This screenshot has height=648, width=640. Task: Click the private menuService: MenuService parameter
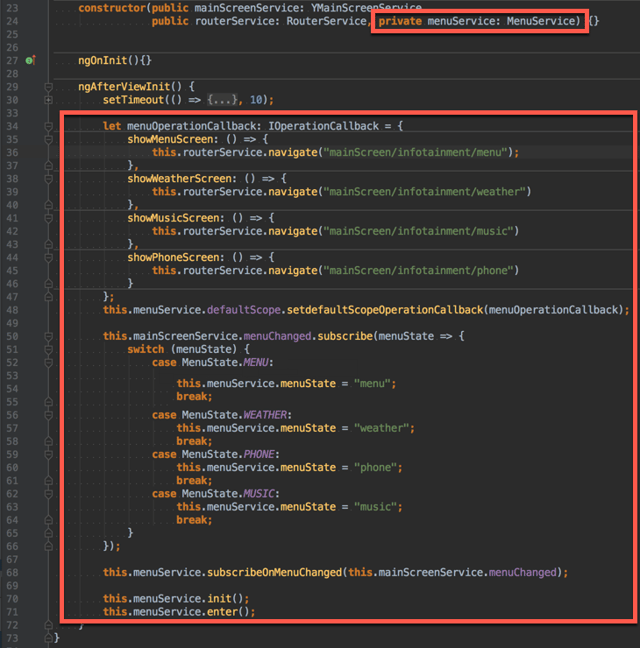click(x=479, y=21)
